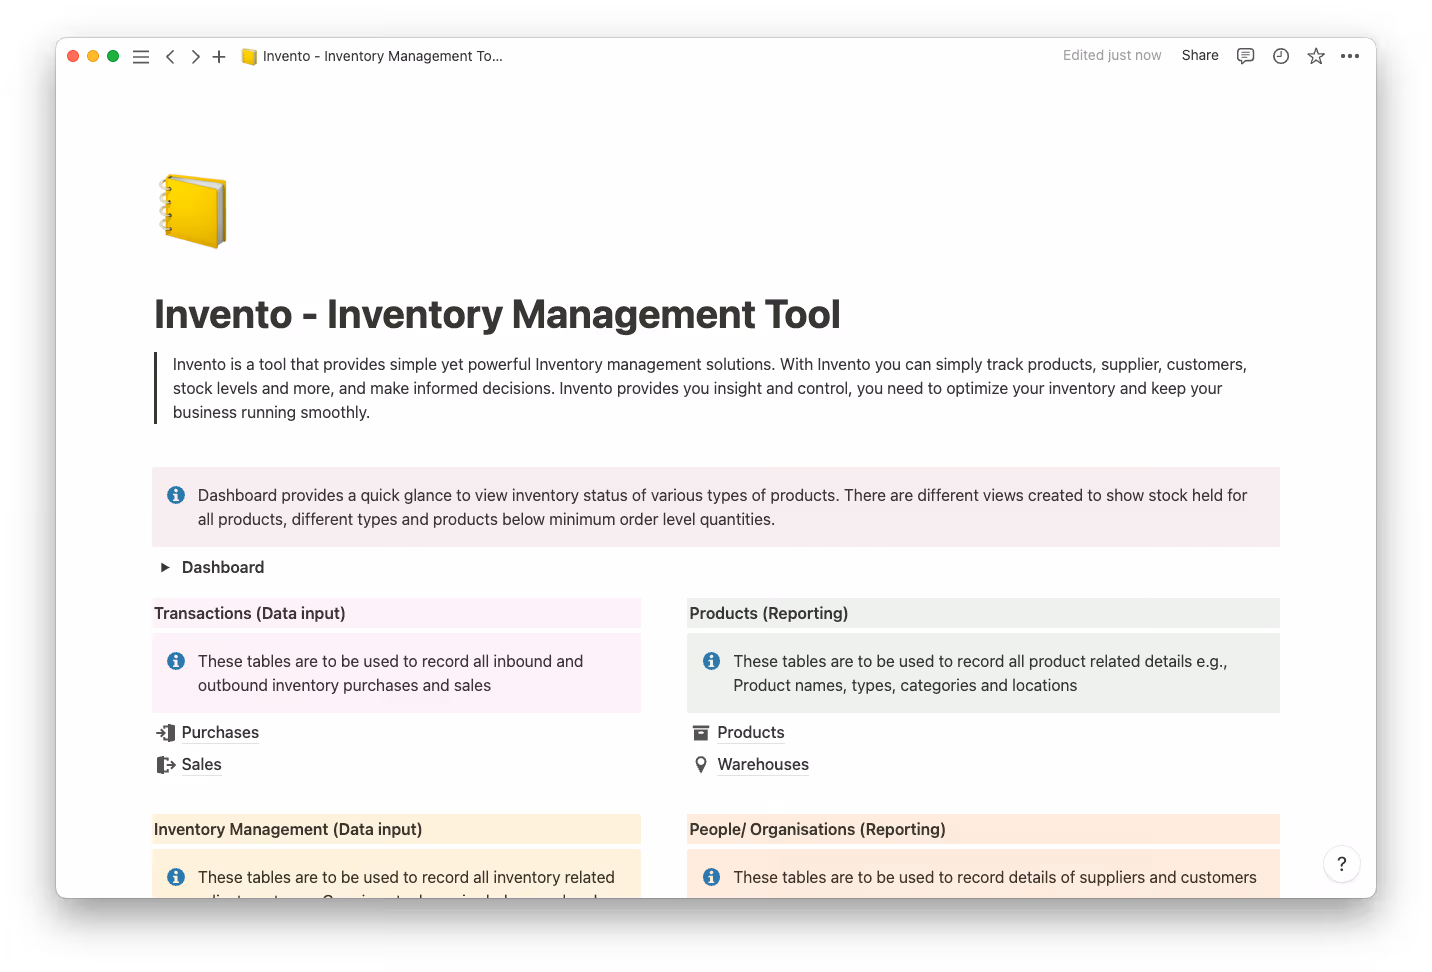
Task: Click the Share button
Action: click(1199, 56)
